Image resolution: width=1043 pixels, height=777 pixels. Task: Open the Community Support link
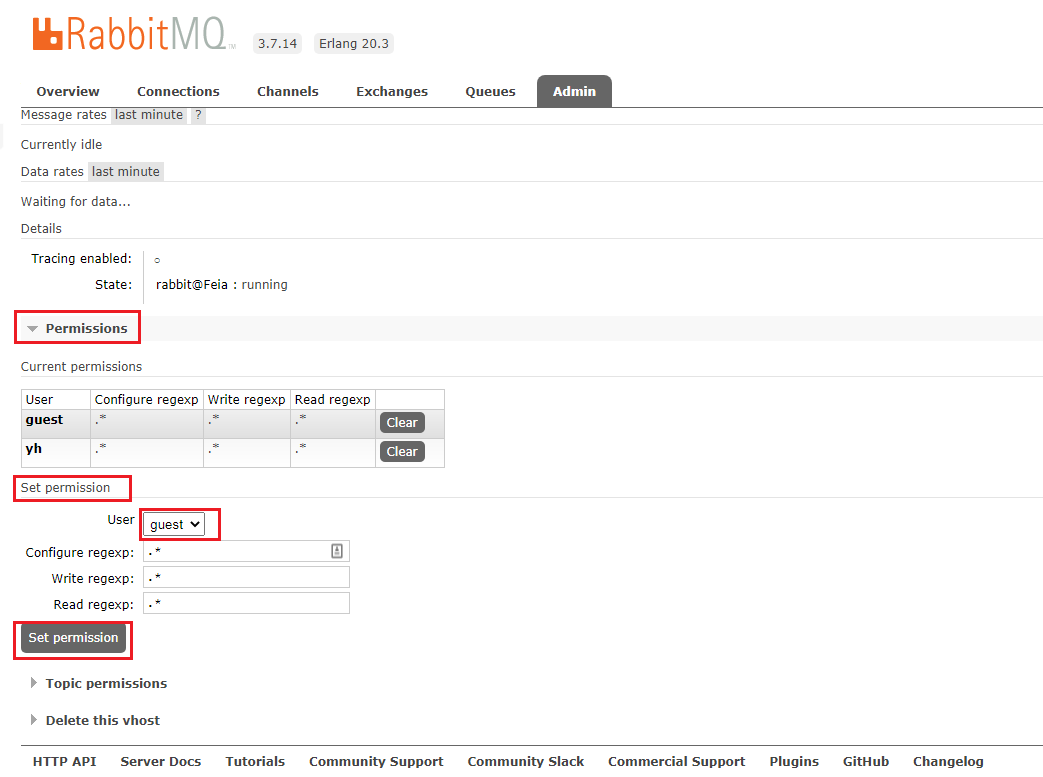(376, 761)
